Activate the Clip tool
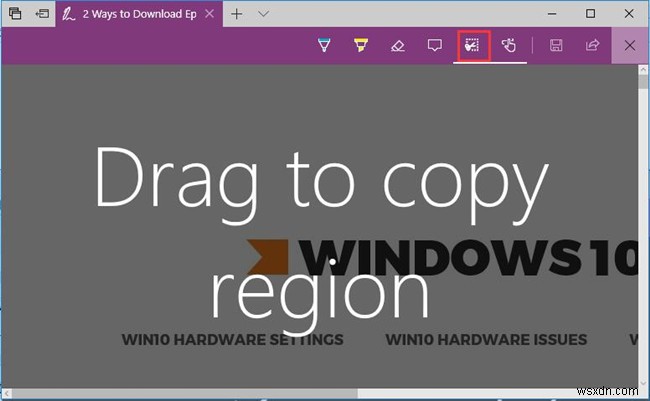650x401 pixels. pos(472,45)
